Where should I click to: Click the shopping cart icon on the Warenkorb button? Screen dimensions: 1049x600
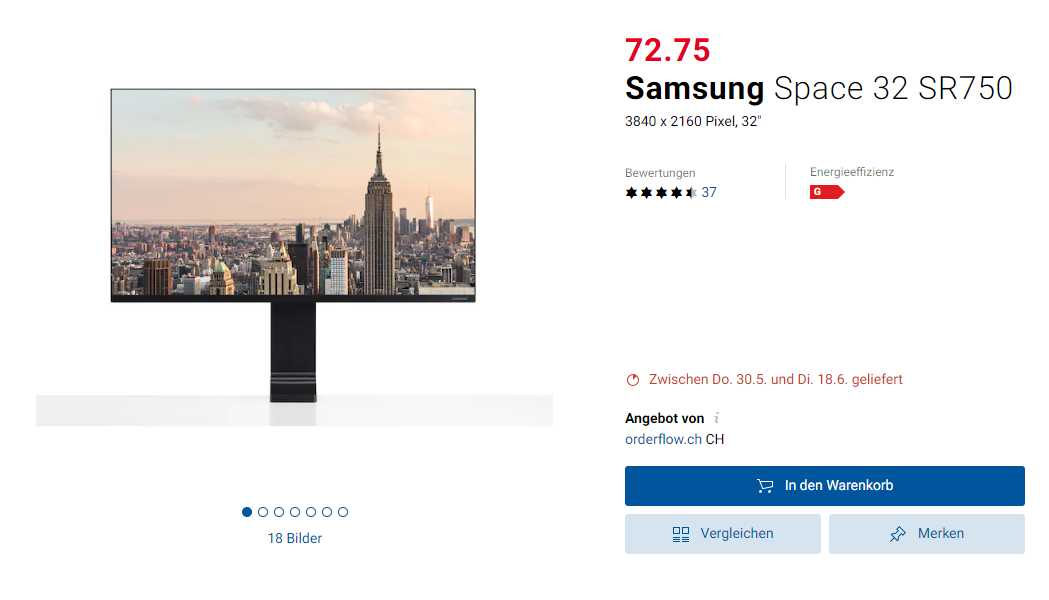765,486
